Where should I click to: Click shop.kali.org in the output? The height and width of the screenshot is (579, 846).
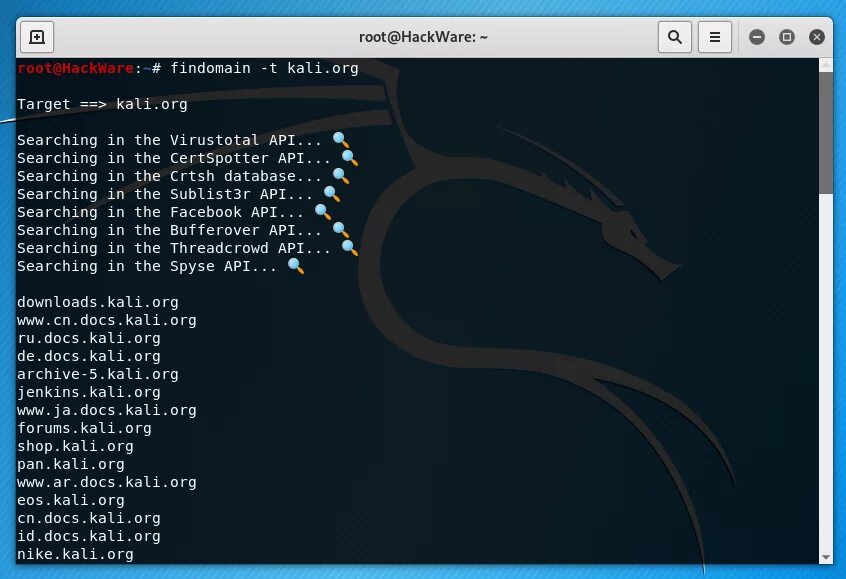coord(76,446)
